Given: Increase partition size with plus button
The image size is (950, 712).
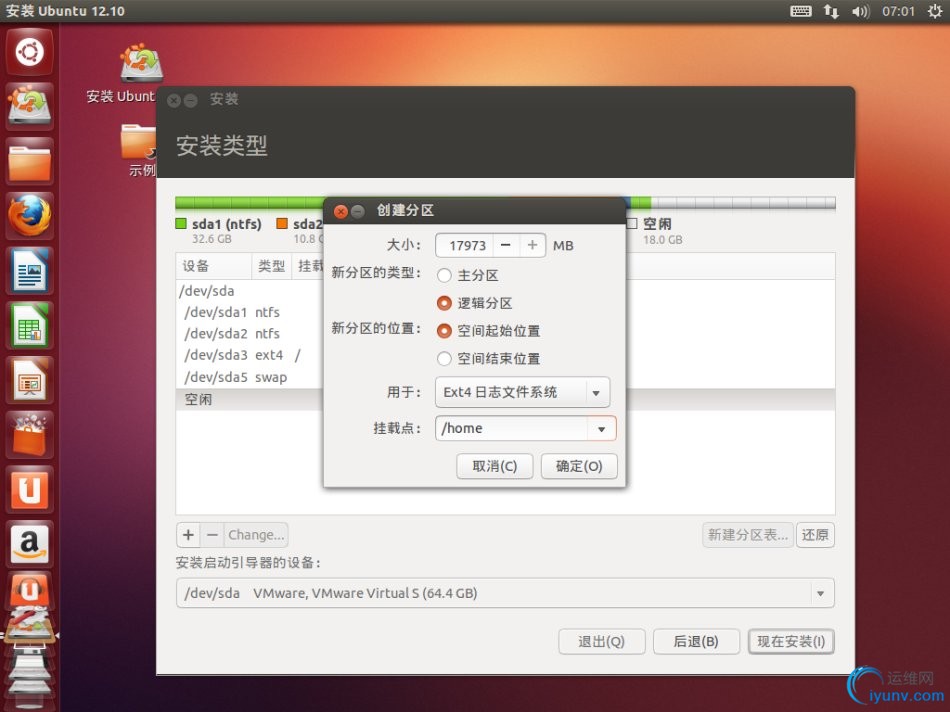Looking at the screenshot, I should tap(532, 245).
